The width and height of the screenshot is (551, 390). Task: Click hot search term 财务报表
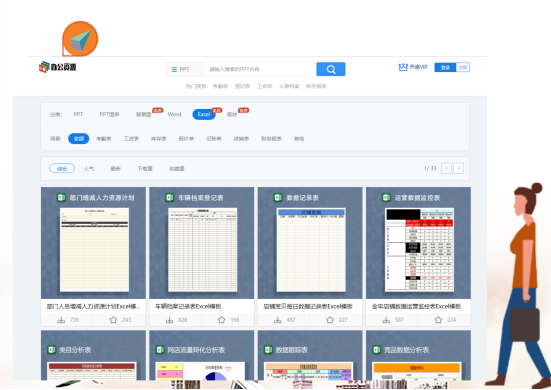(316, 86)
